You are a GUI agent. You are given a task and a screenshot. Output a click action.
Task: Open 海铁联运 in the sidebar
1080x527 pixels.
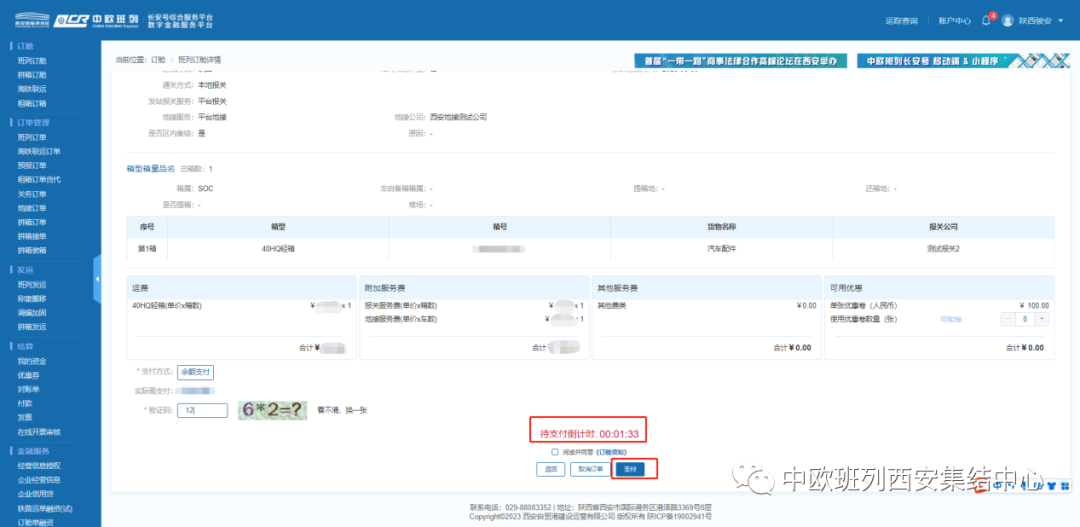click(32, 89)
